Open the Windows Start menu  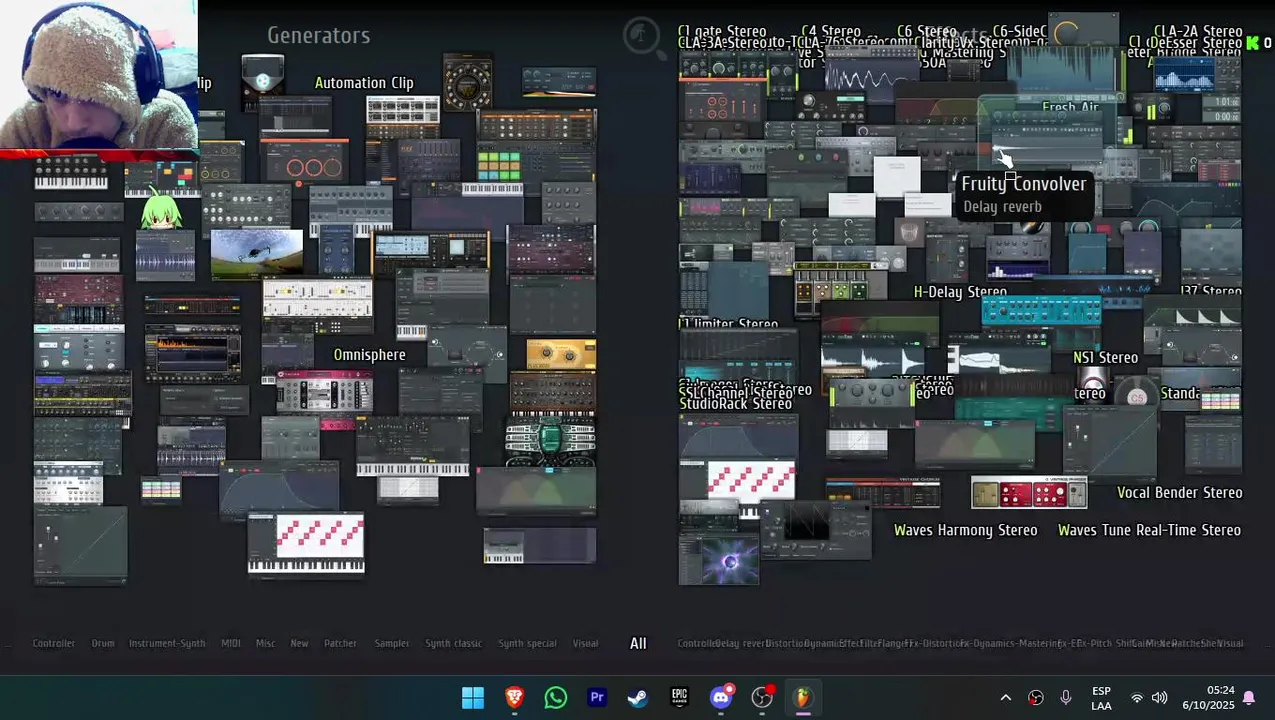tap(473, 697)
